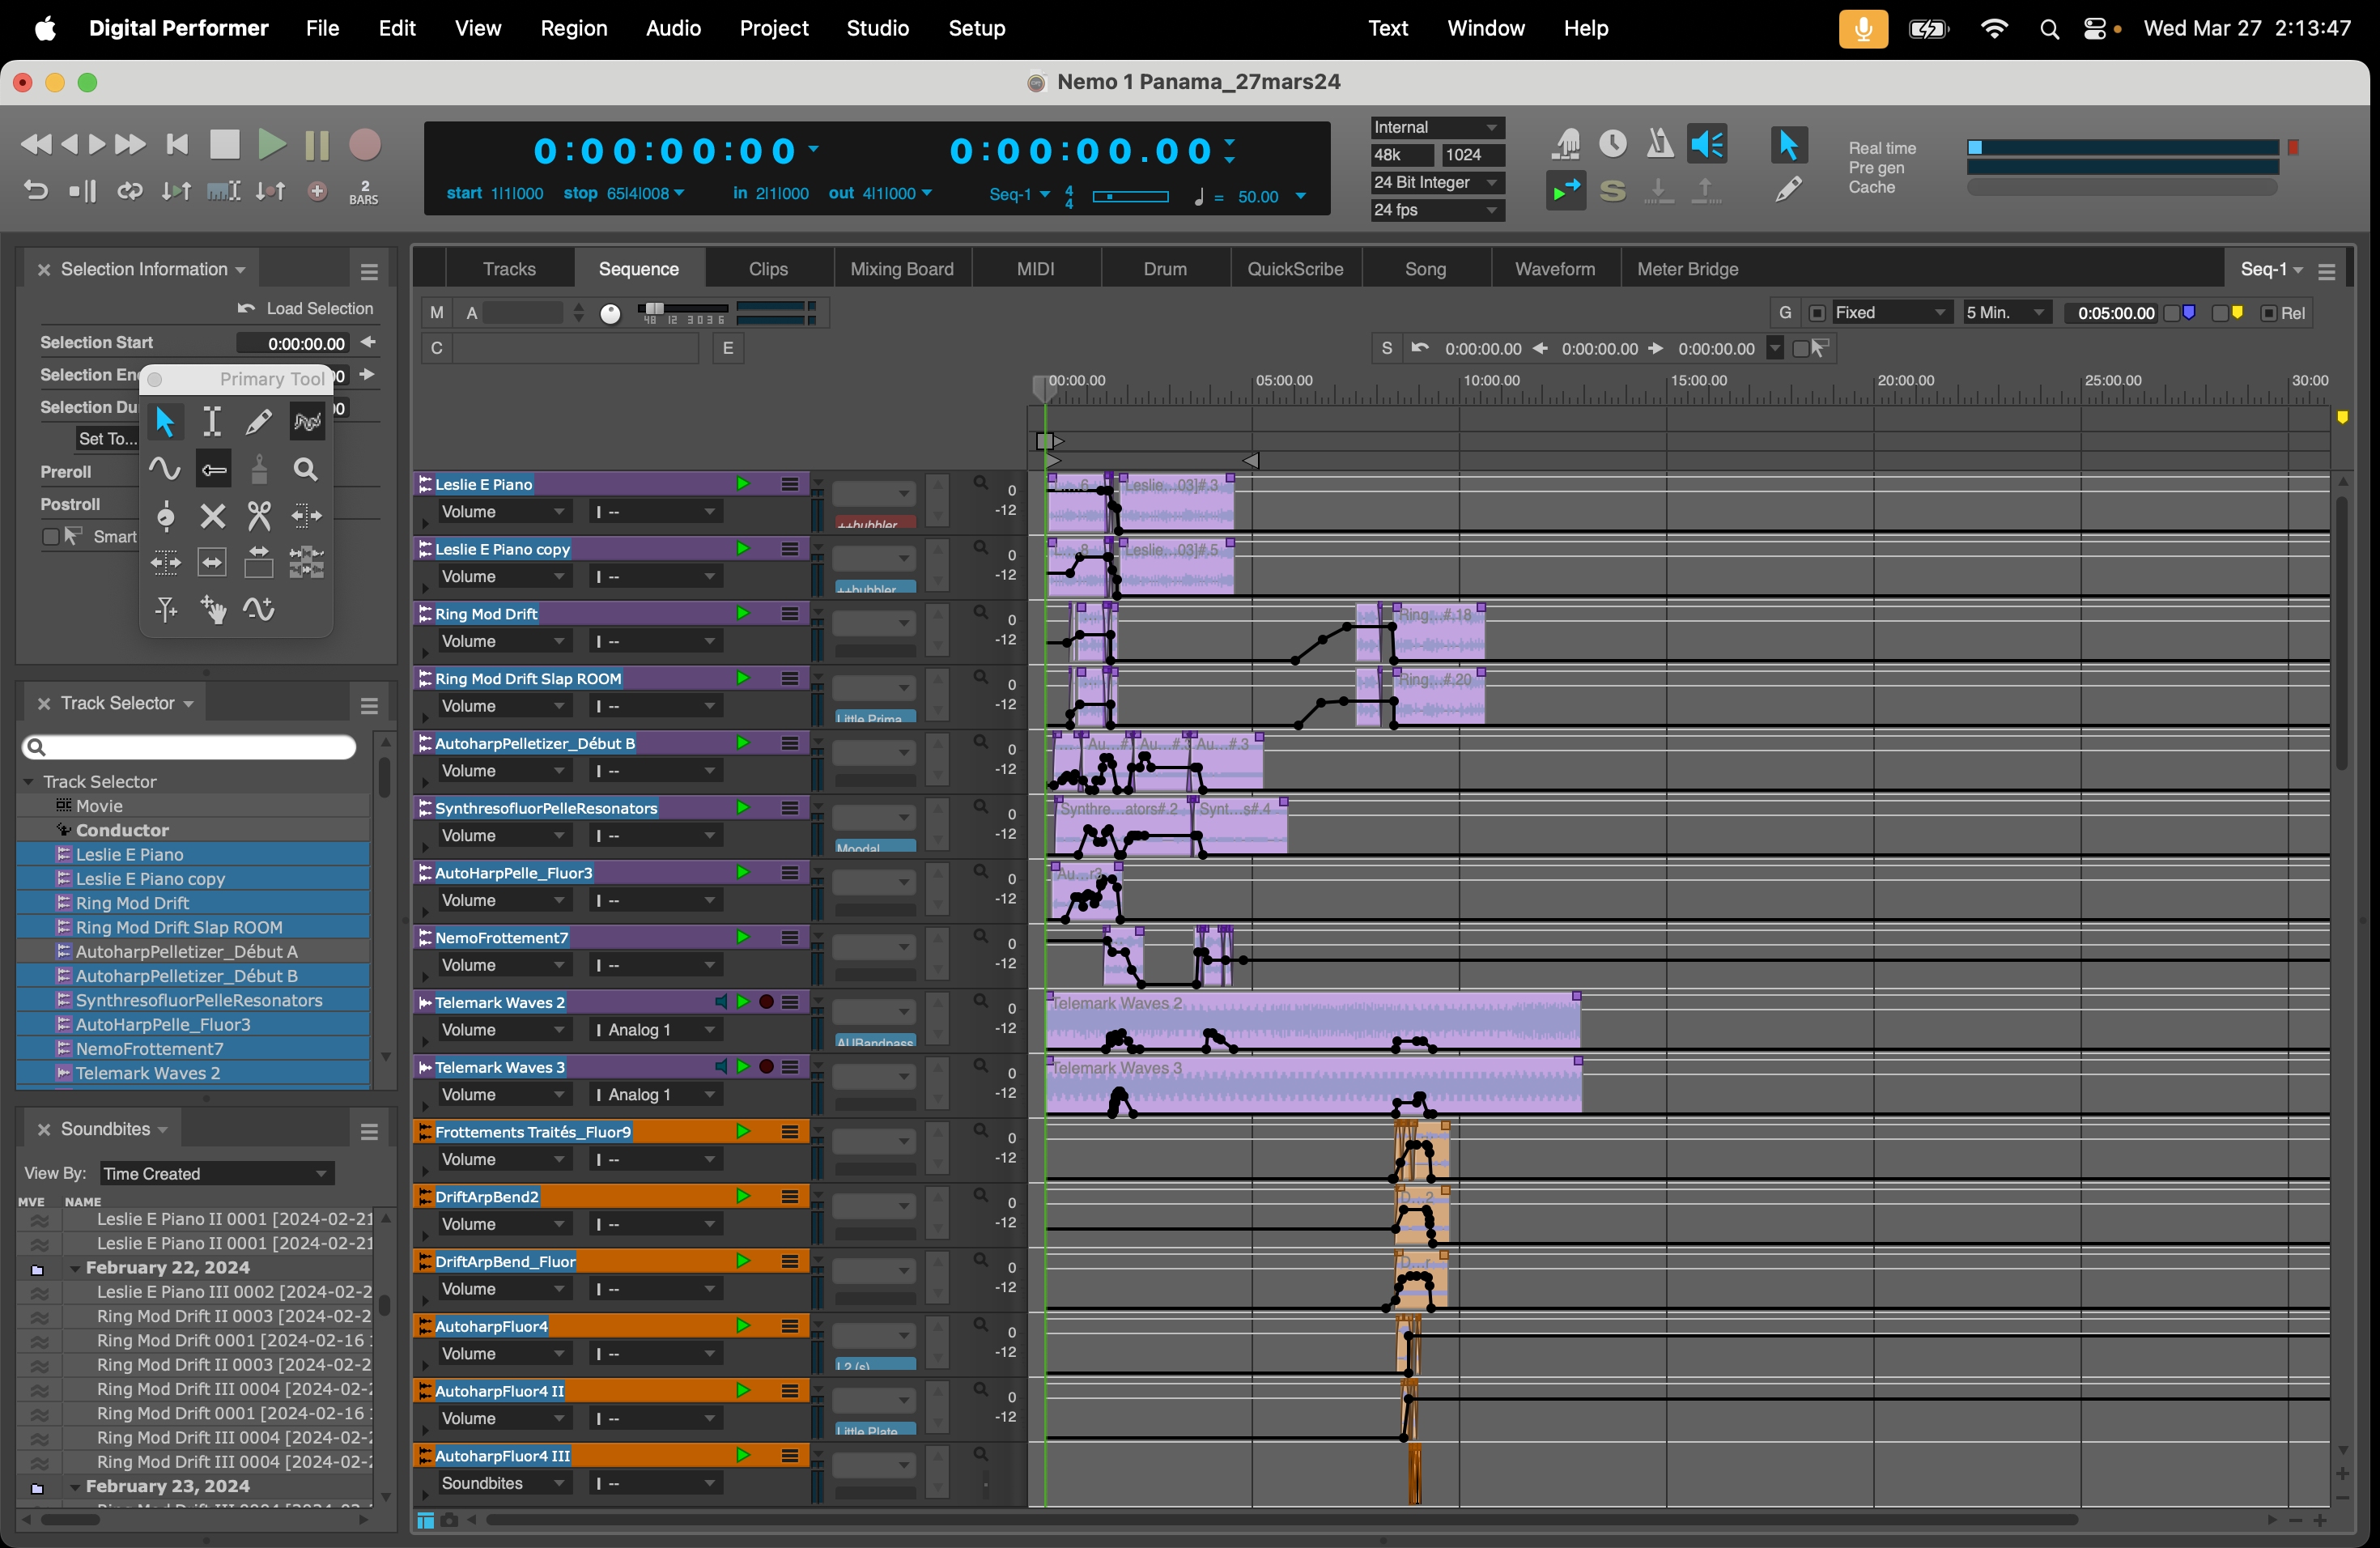Click the Wait hand icon in control panel
The height and width of the screenshot is (1548, 2380).
point(1567,144)
